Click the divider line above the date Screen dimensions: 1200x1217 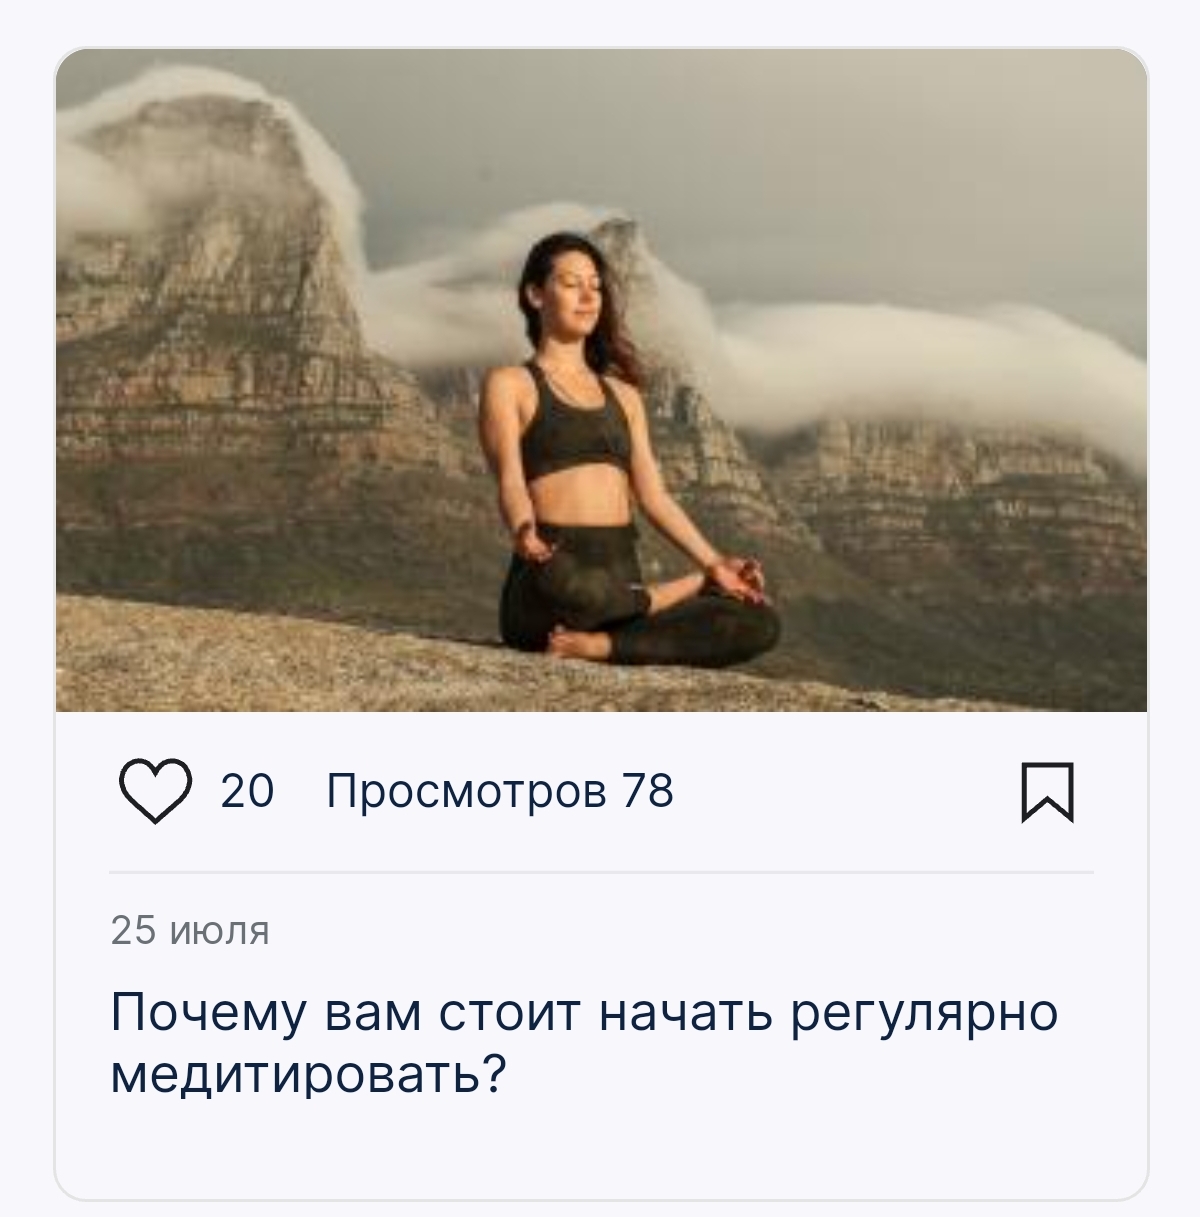tap(601, 872)
